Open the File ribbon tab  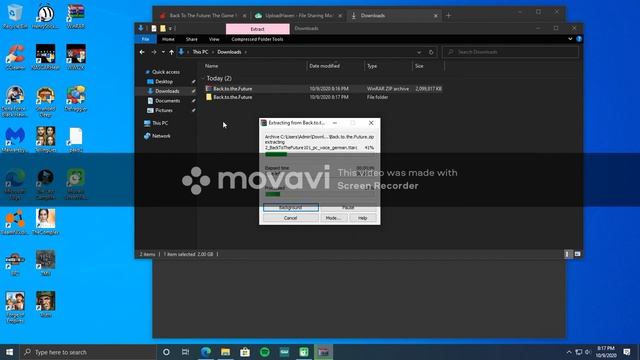(145, 39)
